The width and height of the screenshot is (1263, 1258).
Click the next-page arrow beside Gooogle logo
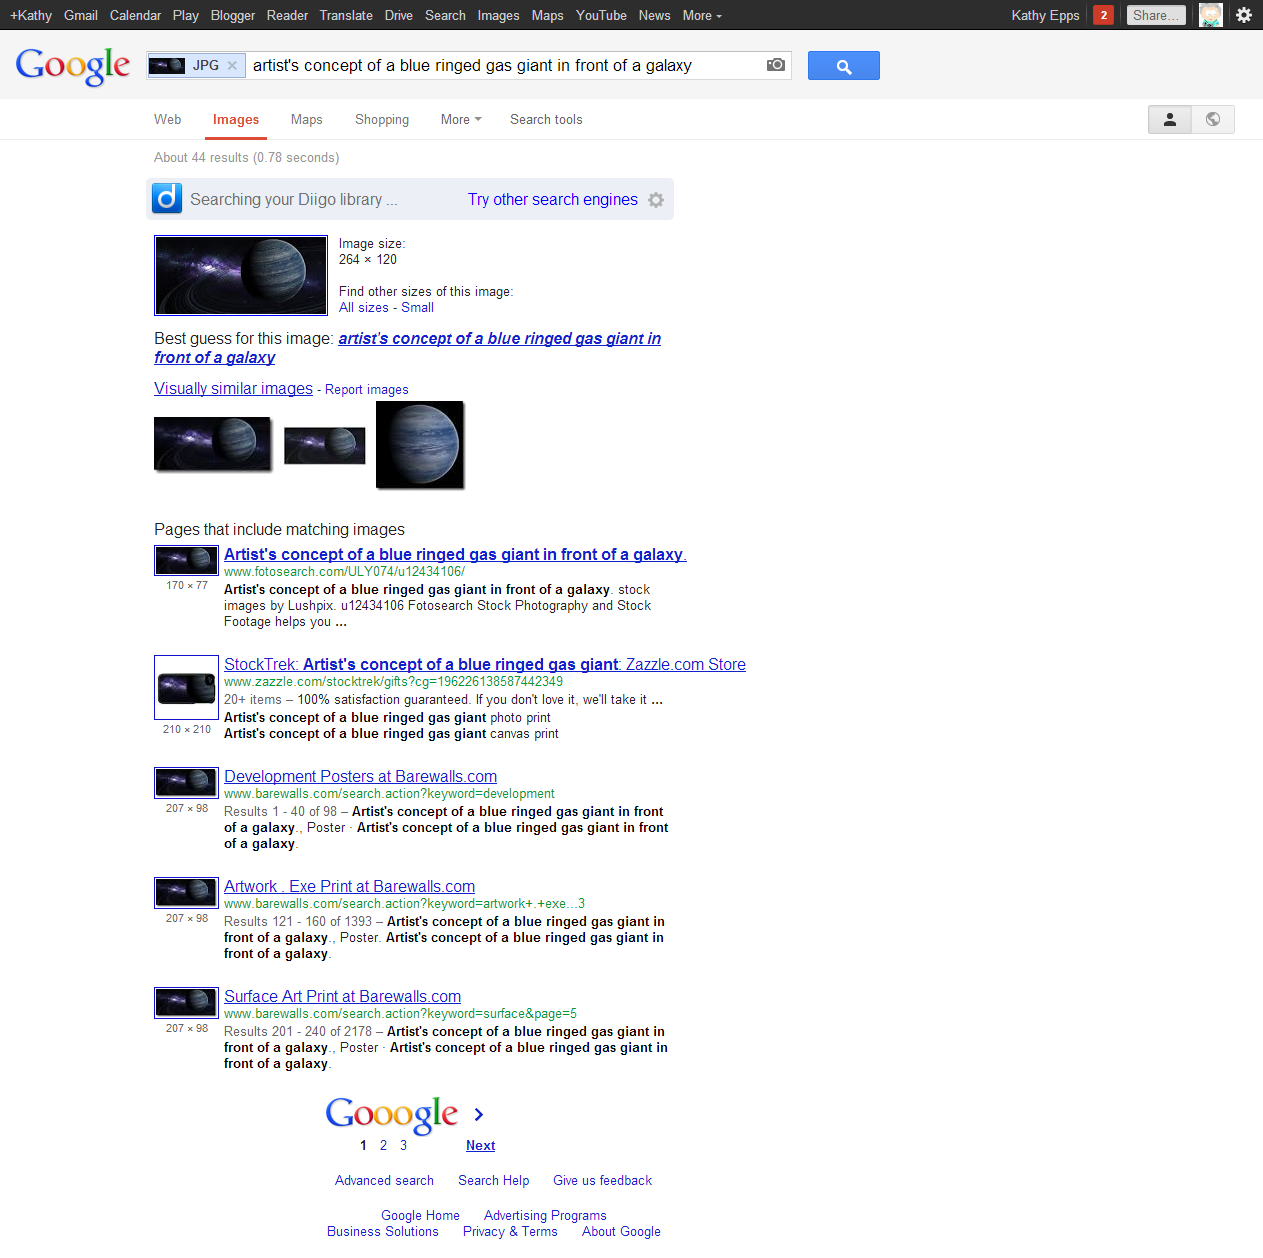click(x=479, y=1114)
